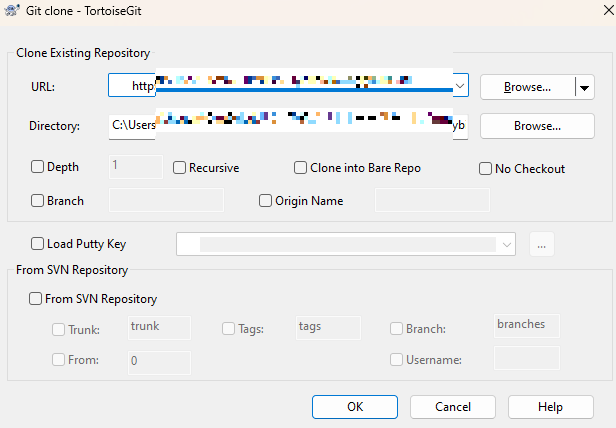Click the ellipsis button for Putty key
Viewport: 616px width, 428px height.
[542, 244]
